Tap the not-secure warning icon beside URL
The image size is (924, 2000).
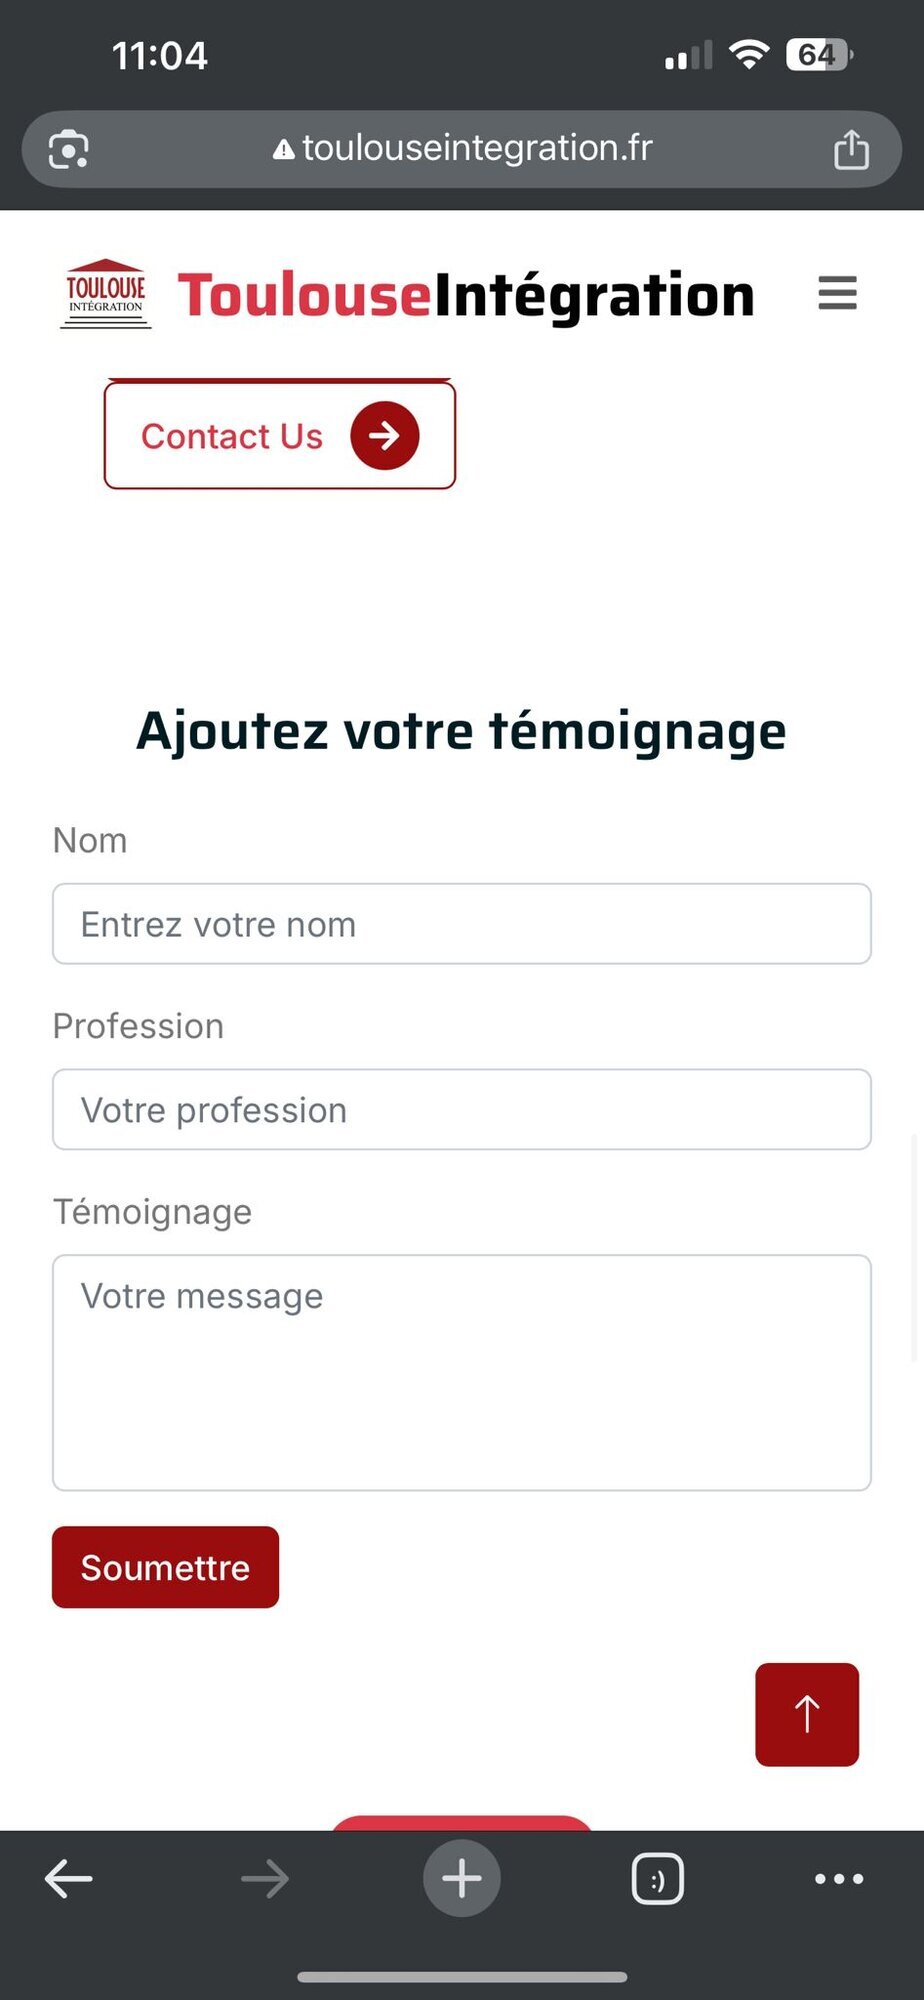click(284, 150)
